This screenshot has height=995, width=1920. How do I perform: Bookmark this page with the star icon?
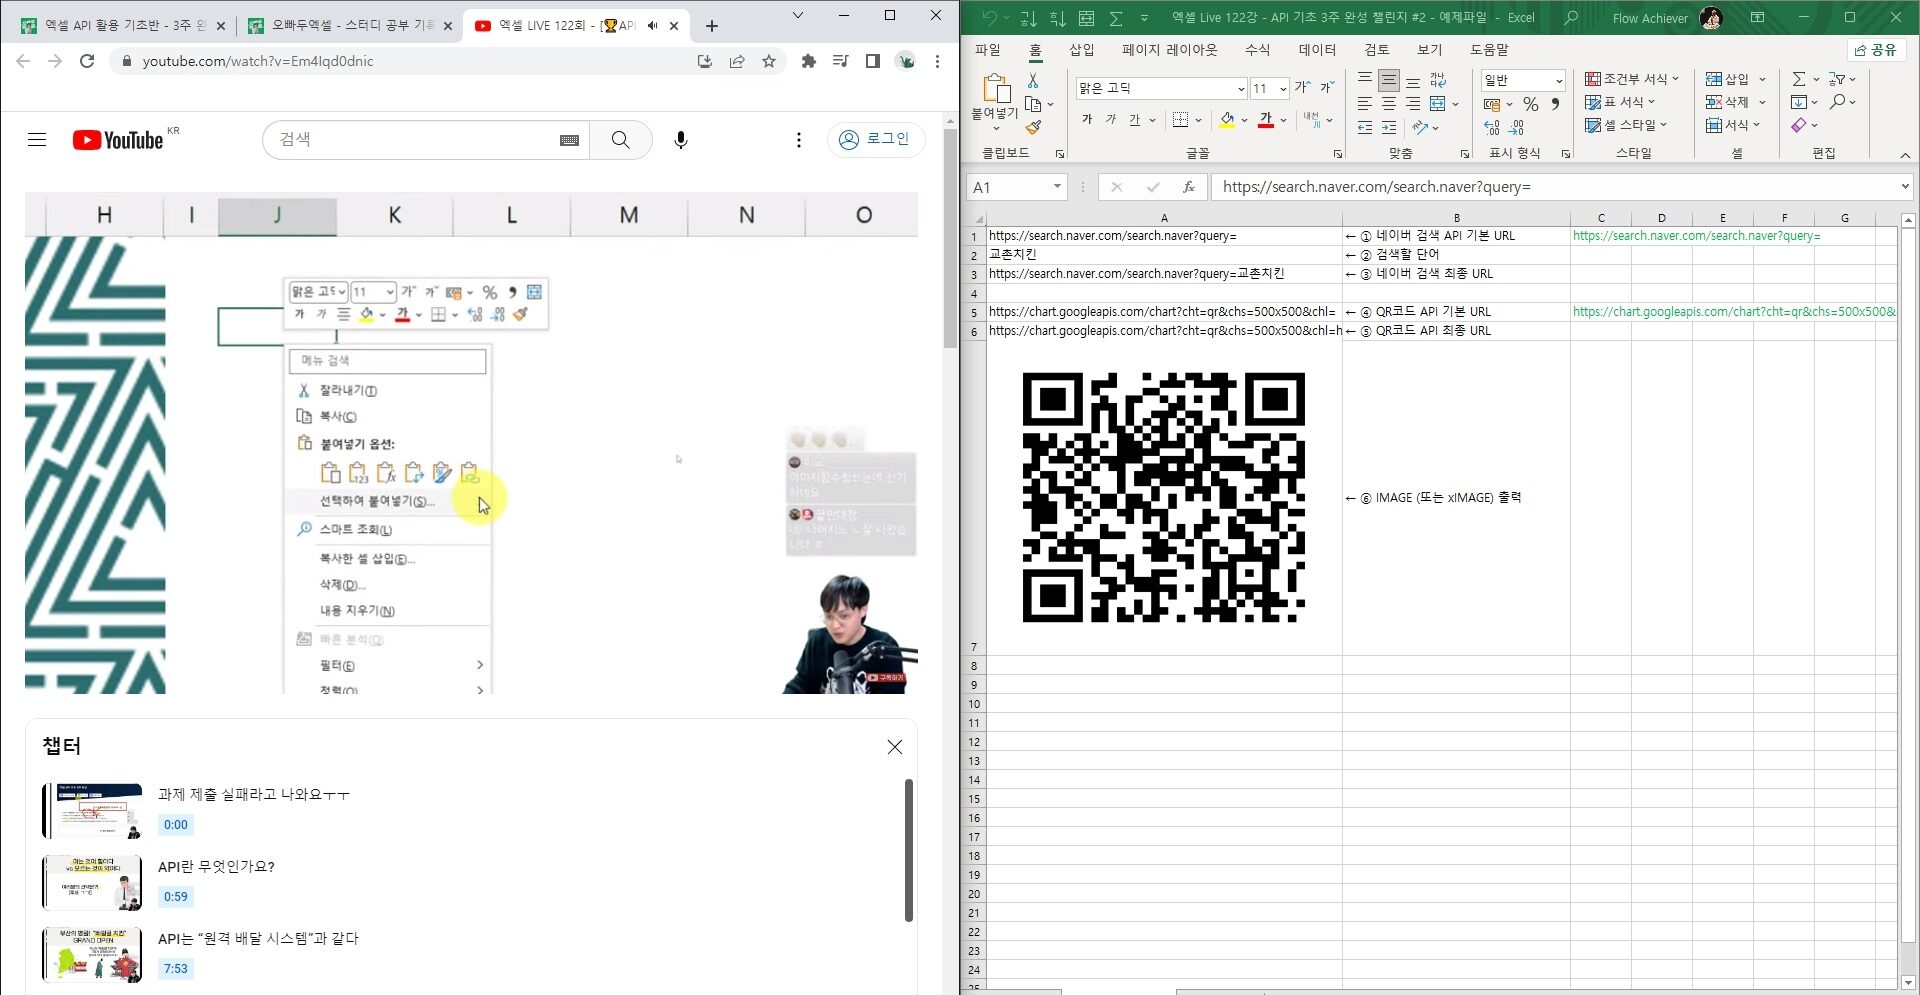(769, 61)
